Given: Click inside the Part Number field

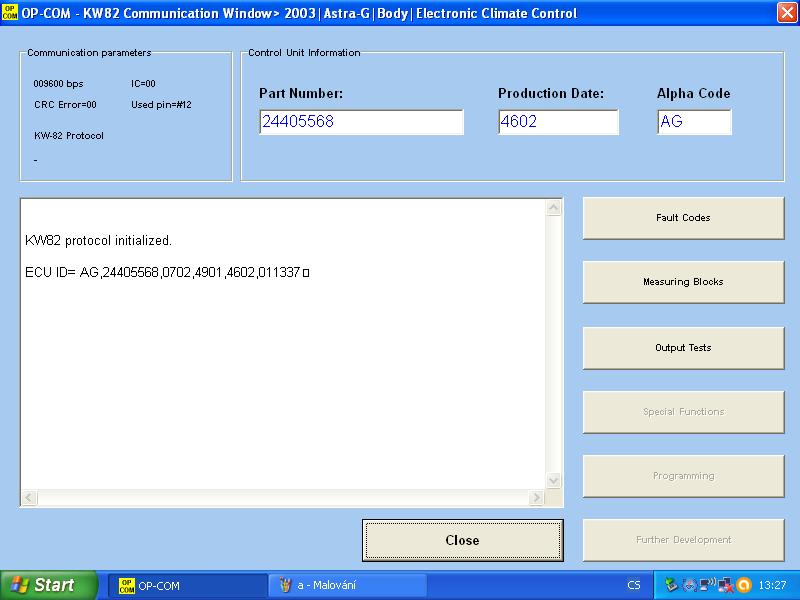Looking at the screenshot, I should pos(360,122).
